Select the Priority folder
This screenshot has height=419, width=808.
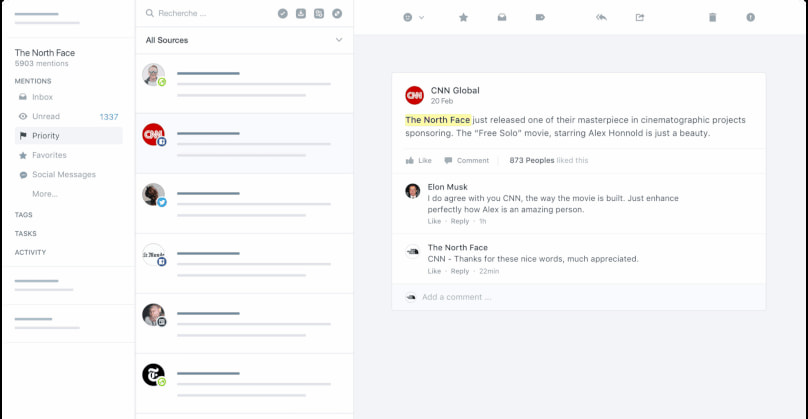[69, 136]
